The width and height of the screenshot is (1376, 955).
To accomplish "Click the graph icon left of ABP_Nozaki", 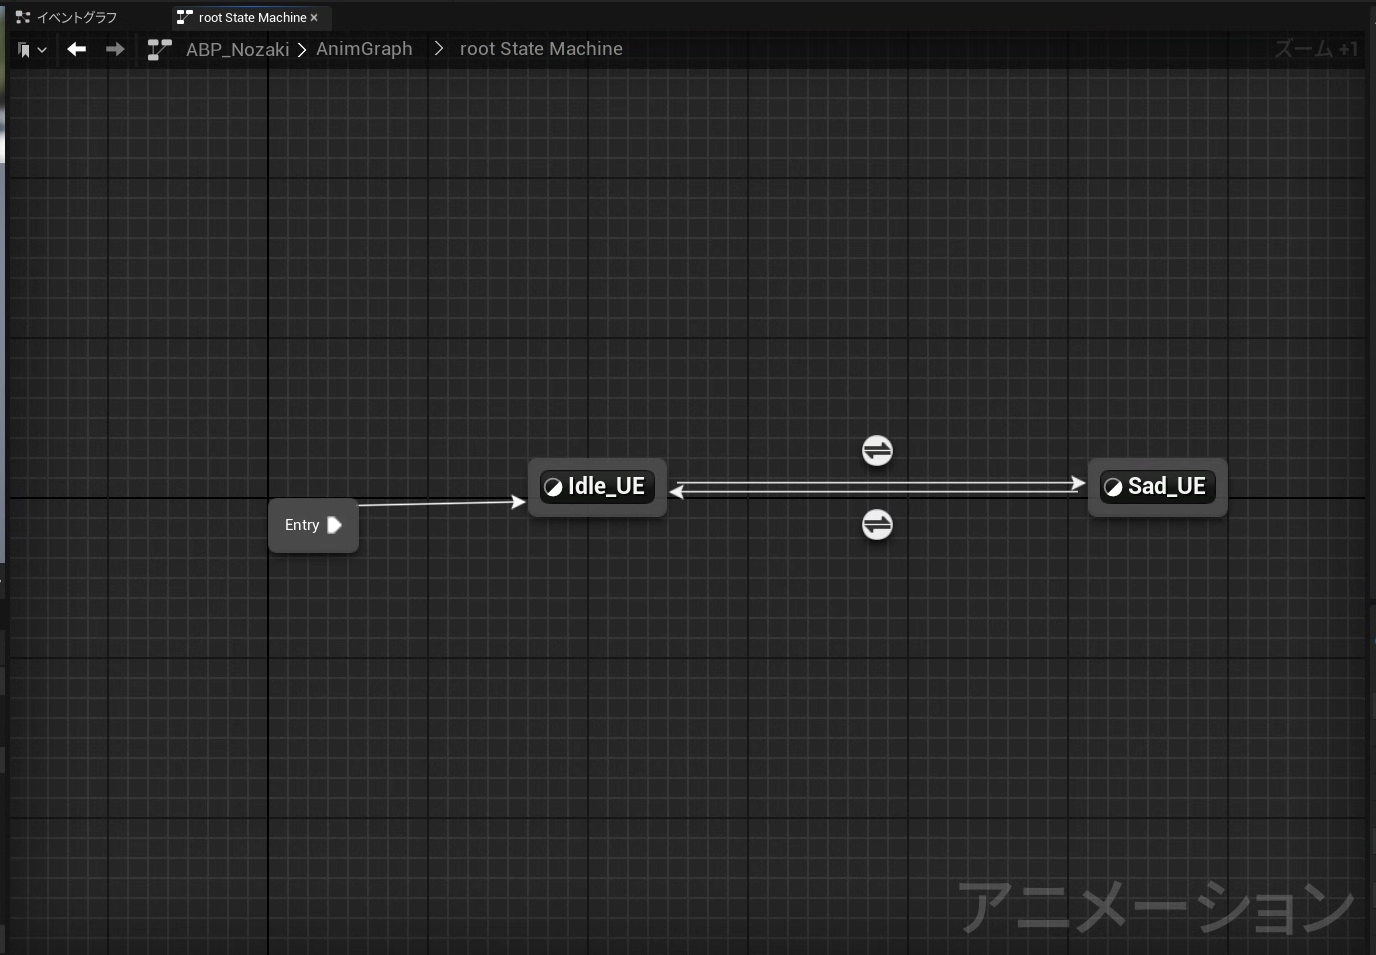I will tap(159, 49).
